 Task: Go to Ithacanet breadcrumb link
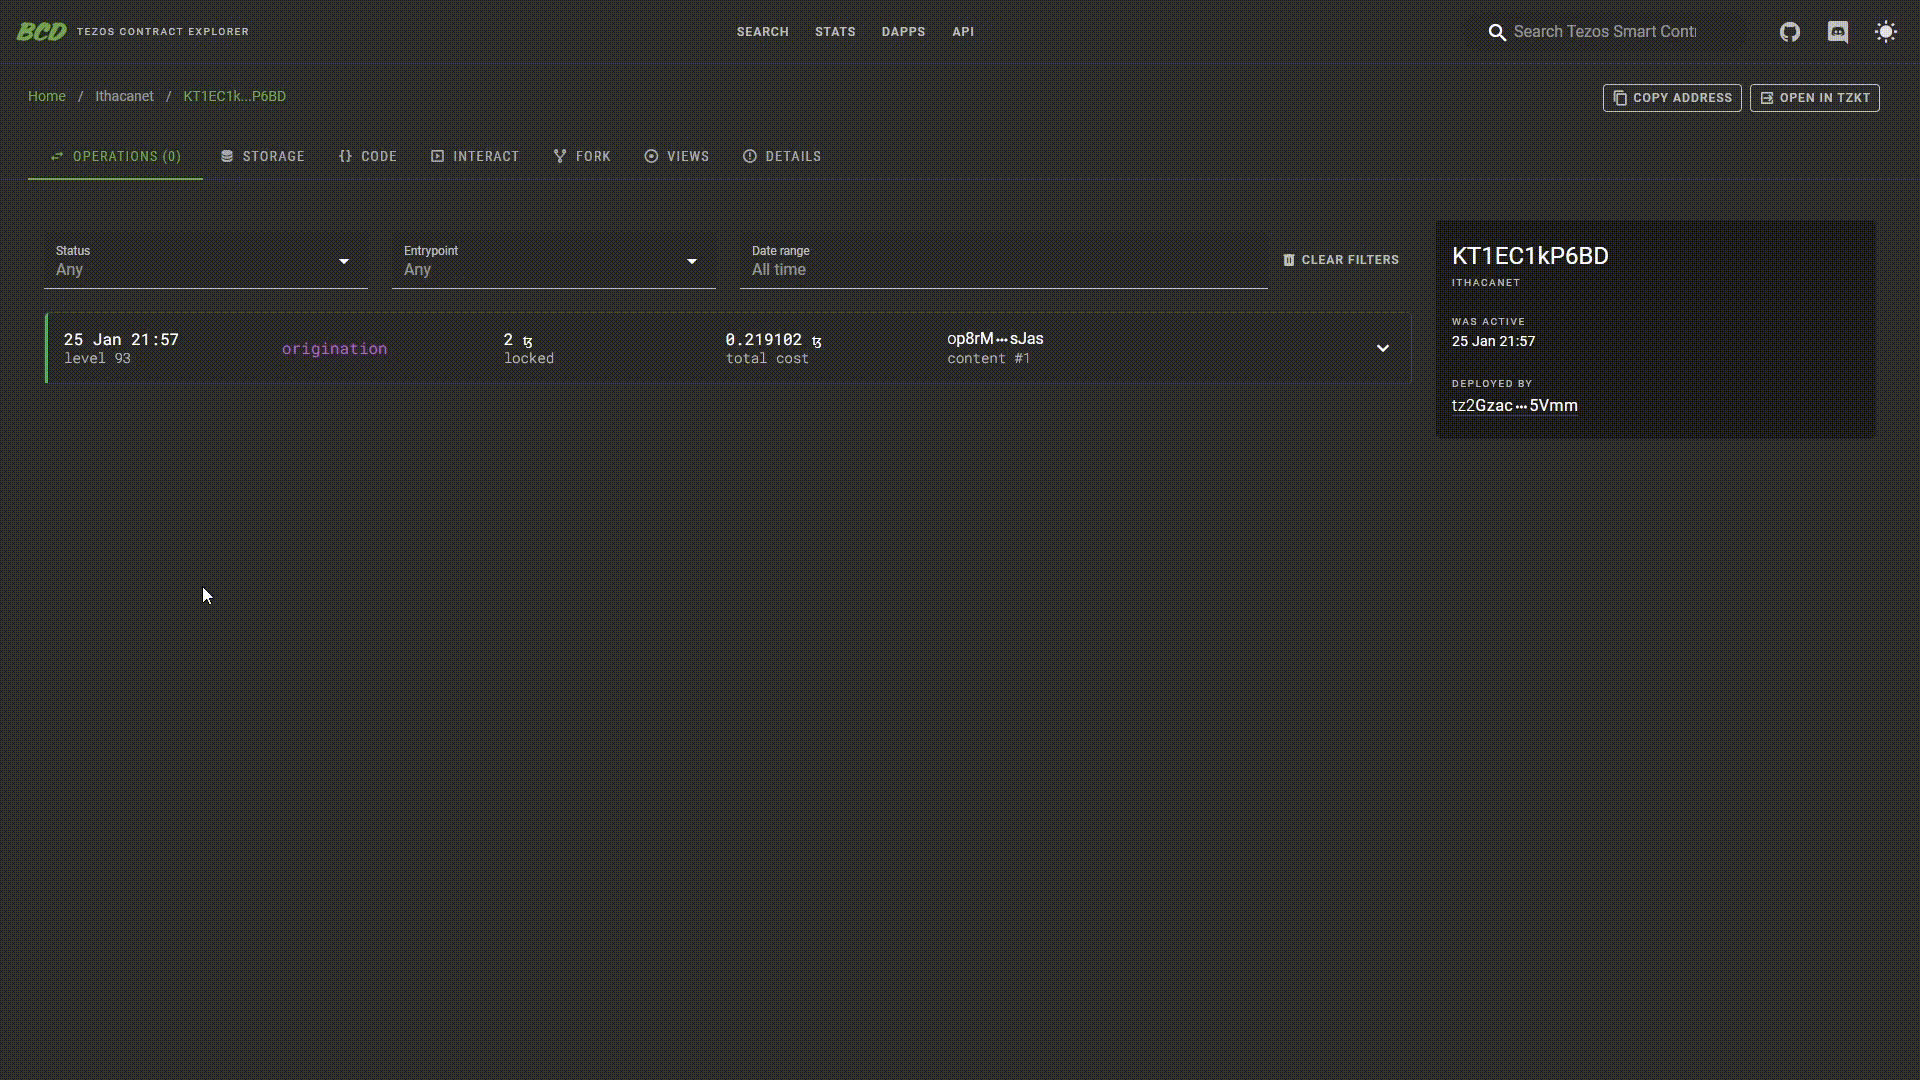click(124, 96)
